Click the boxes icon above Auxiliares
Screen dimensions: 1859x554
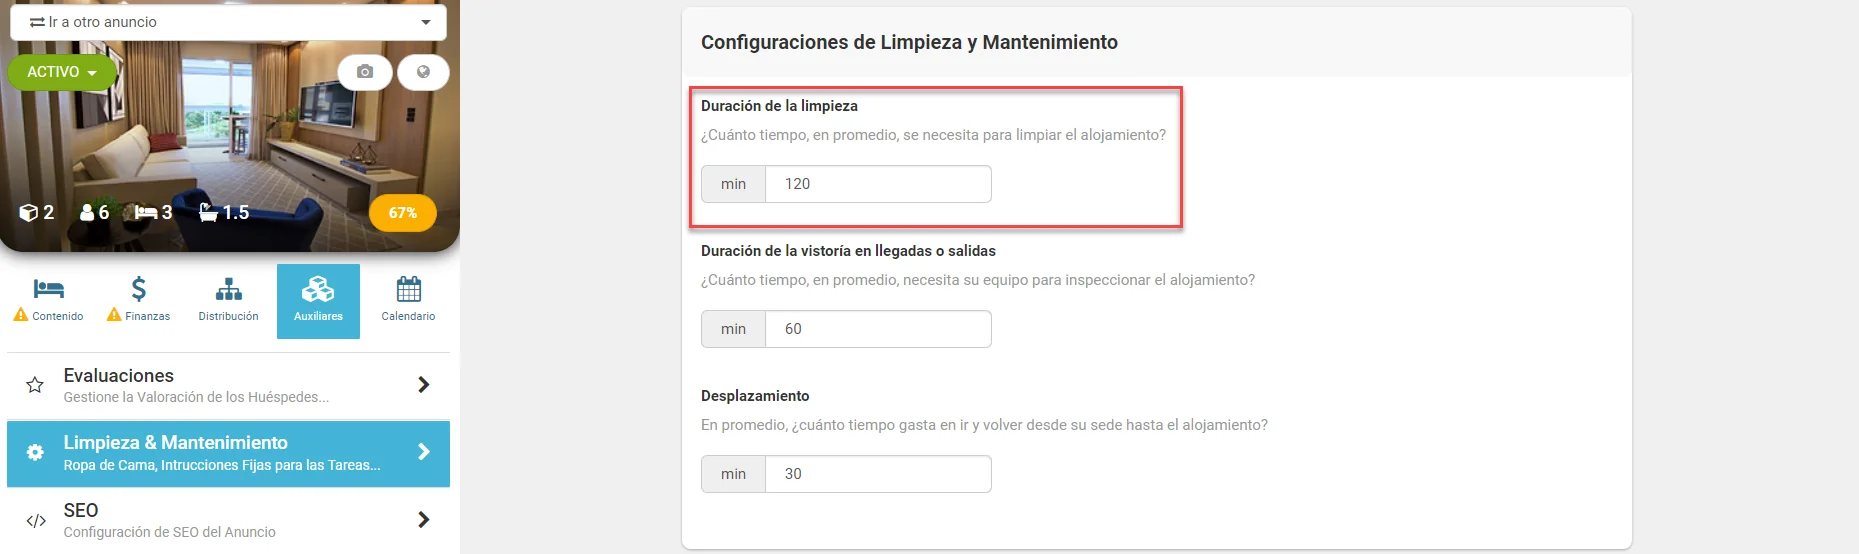[318, 289]
